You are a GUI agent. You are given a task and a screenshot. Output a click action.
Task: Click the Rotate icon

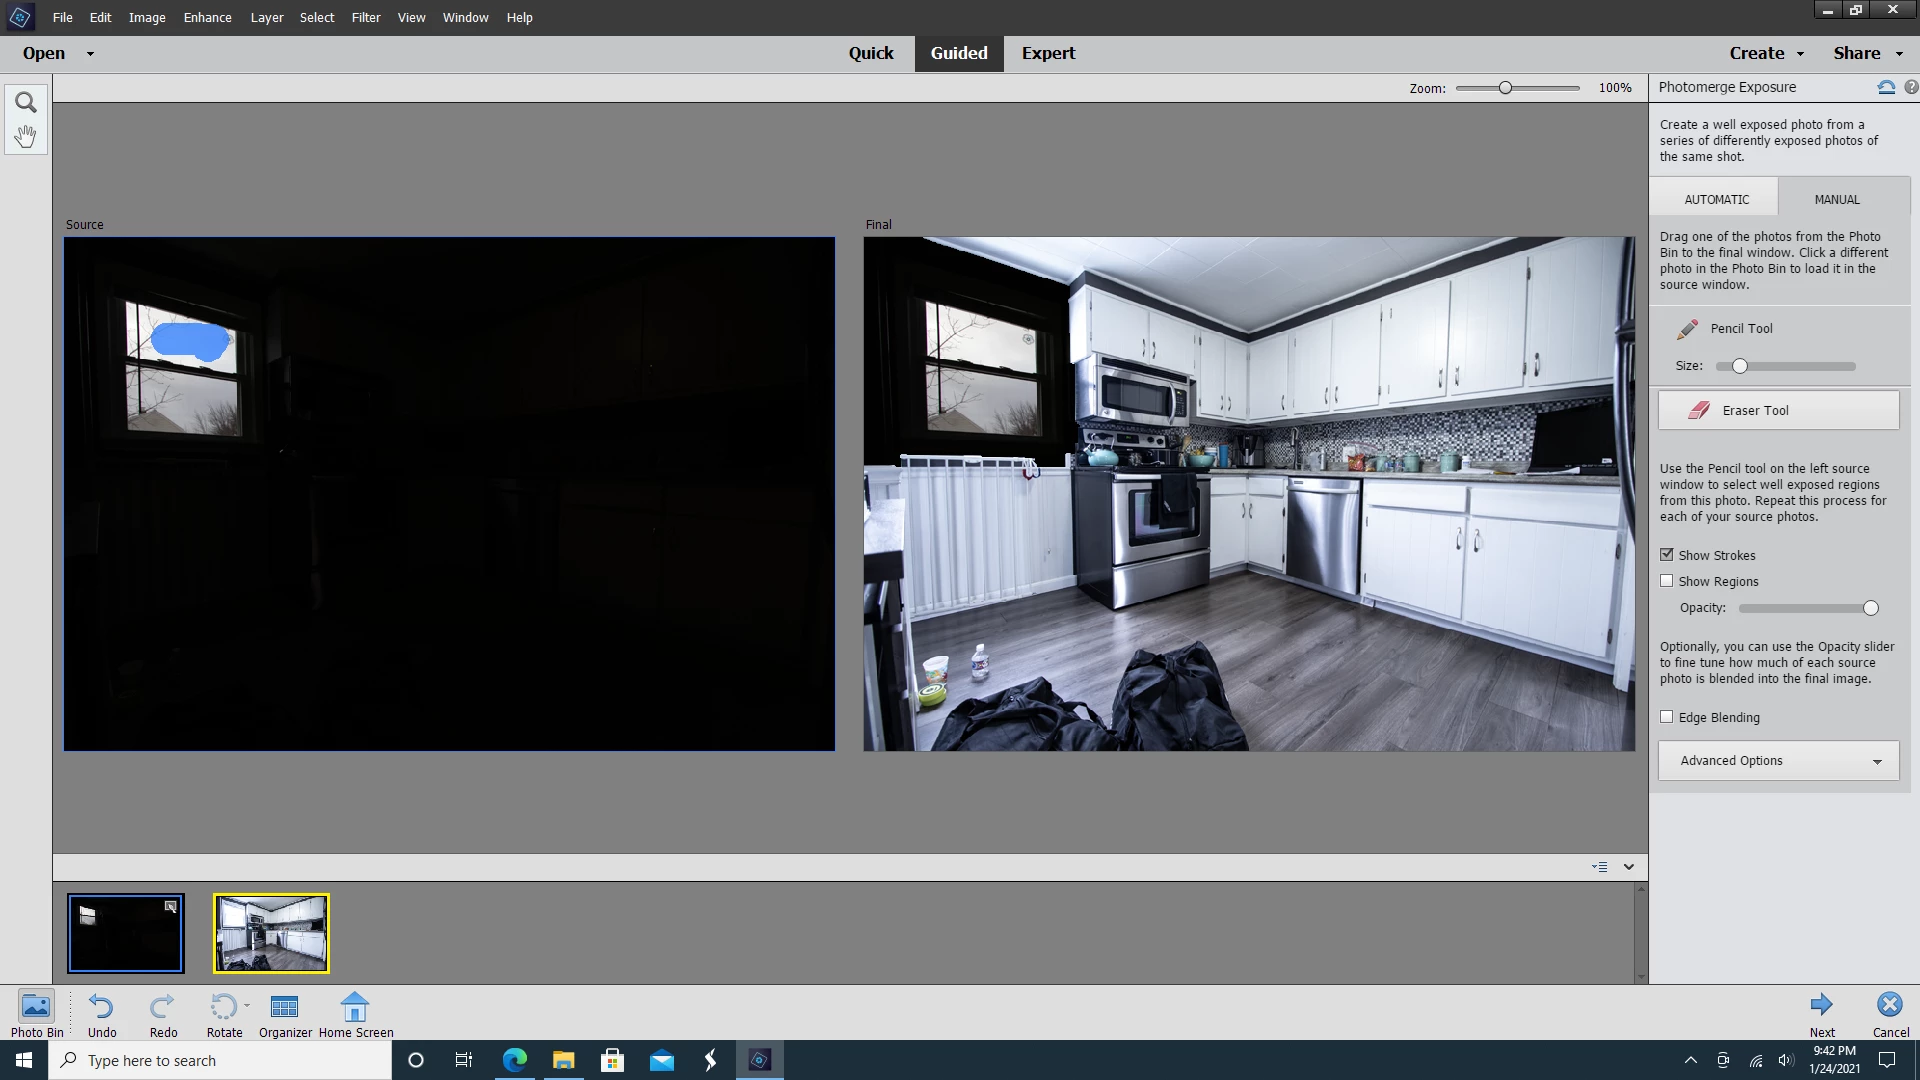tap(223, 1006)
